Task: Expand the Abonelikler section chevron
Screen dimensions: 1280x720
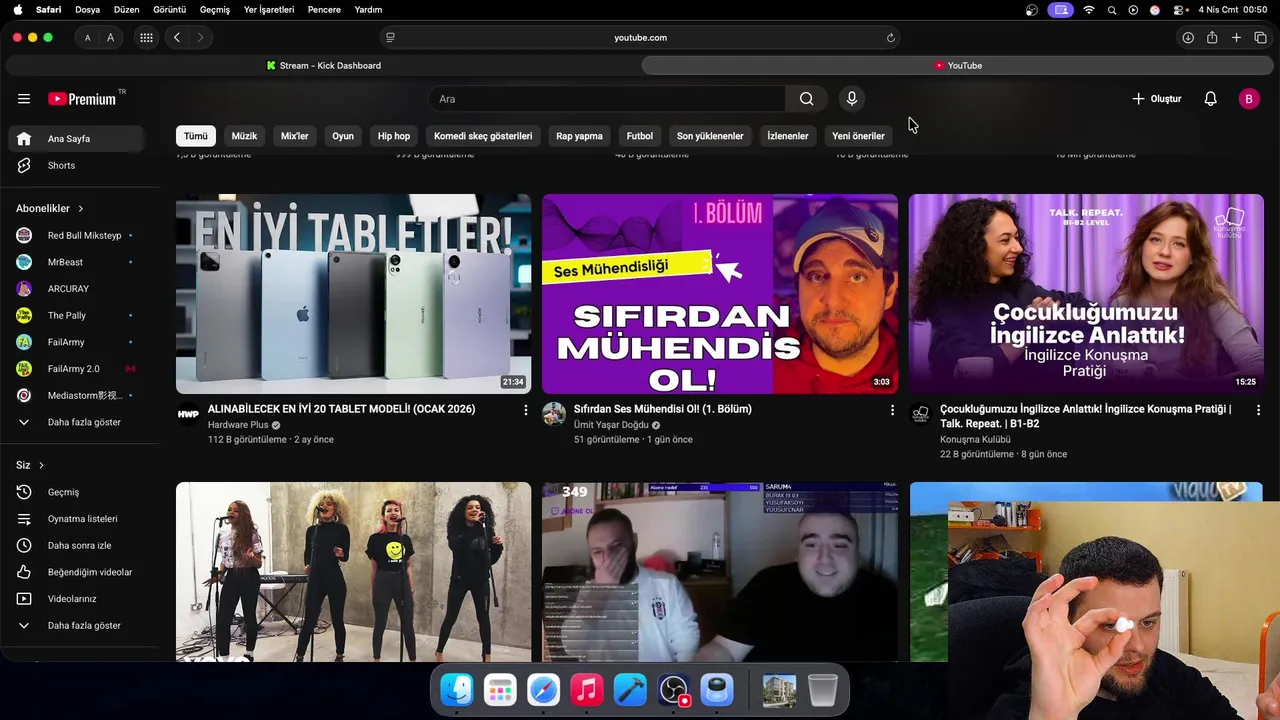Action: [80, 208]
